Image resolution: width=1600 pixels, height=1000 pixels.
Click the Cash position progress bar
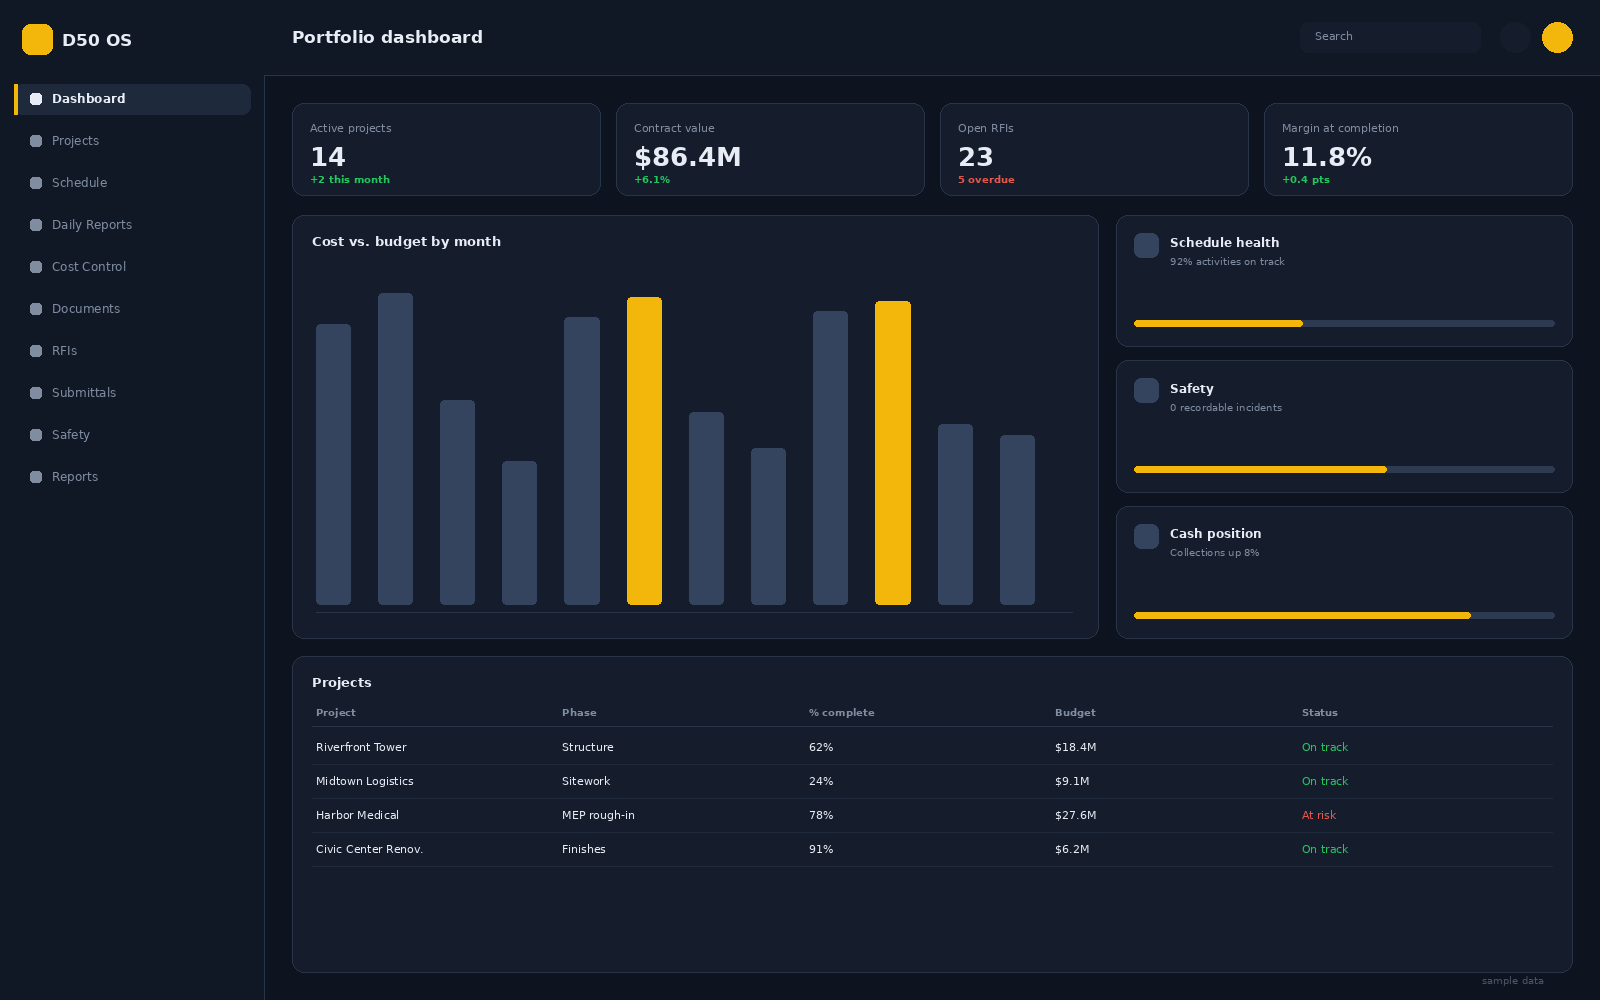click(x=1344, y=616)
